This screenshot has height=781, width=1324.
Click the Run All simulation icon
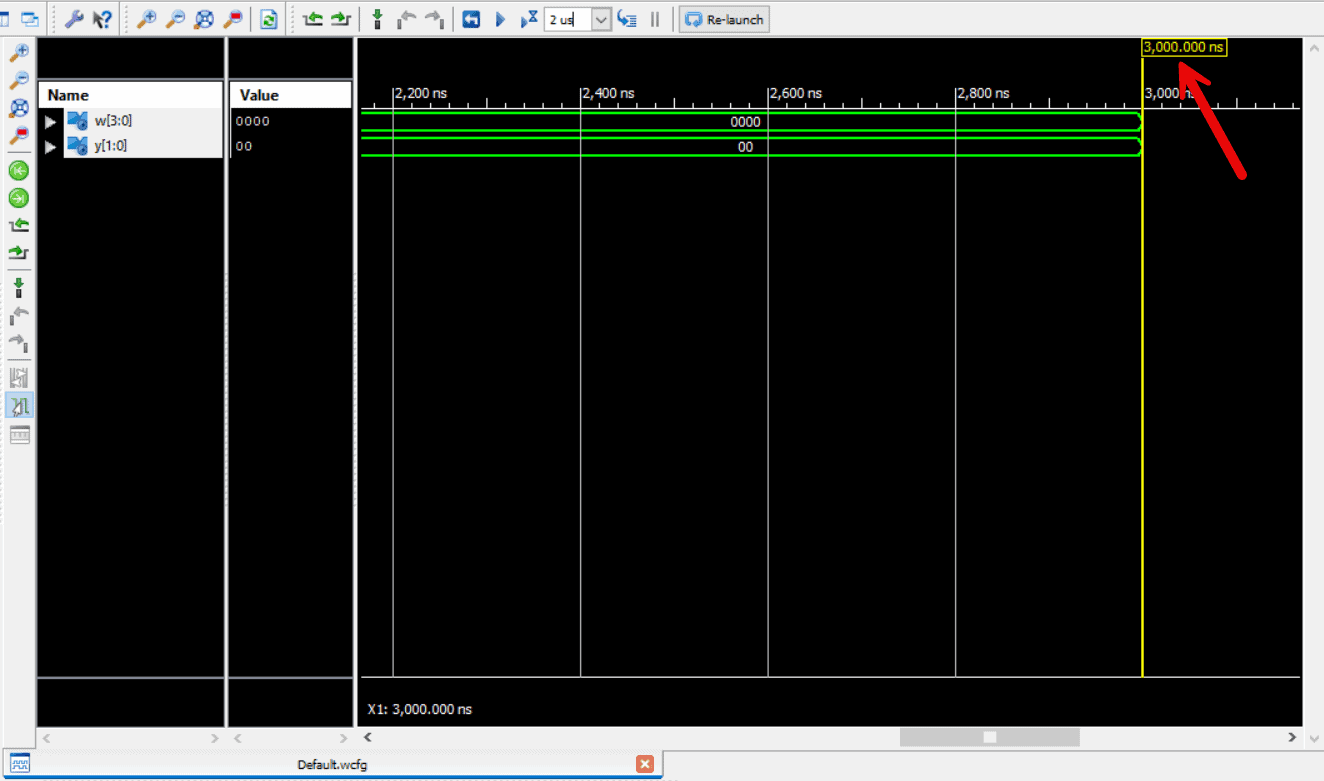pyautogui.click(x=499, y=18)
